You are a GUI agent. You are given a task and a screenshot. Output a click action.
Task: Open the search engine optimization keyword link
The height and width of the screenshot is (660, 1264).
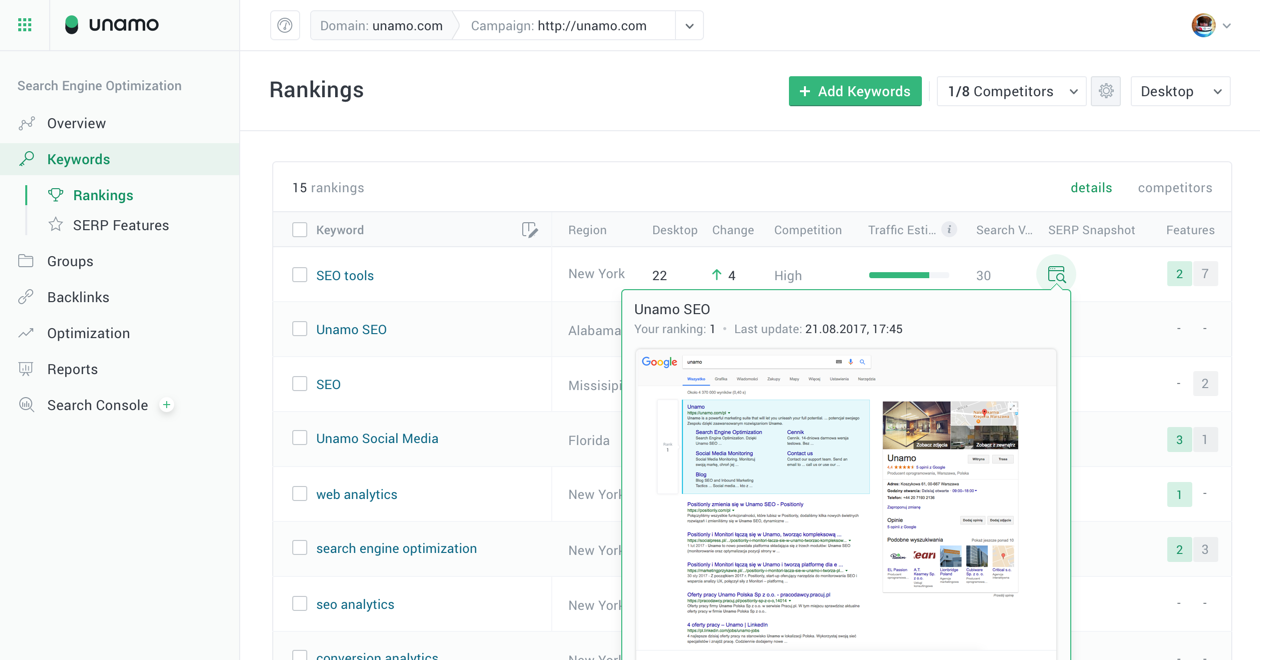coord(396,548)
